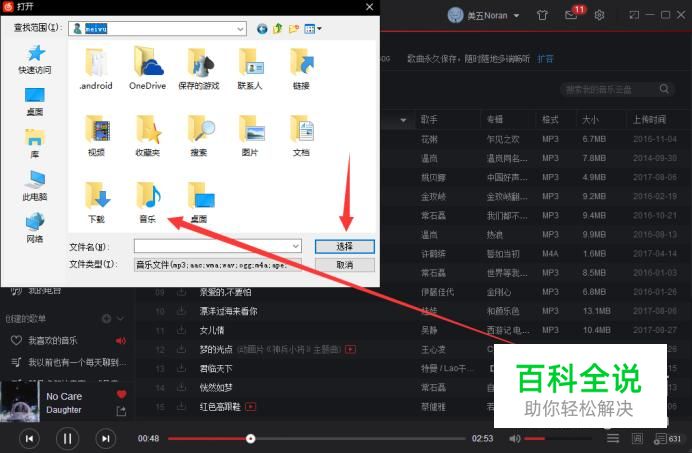Open the 搜索 folder
Image resolution: width=692 pixels, height=453 pixels.
(199, 135)
